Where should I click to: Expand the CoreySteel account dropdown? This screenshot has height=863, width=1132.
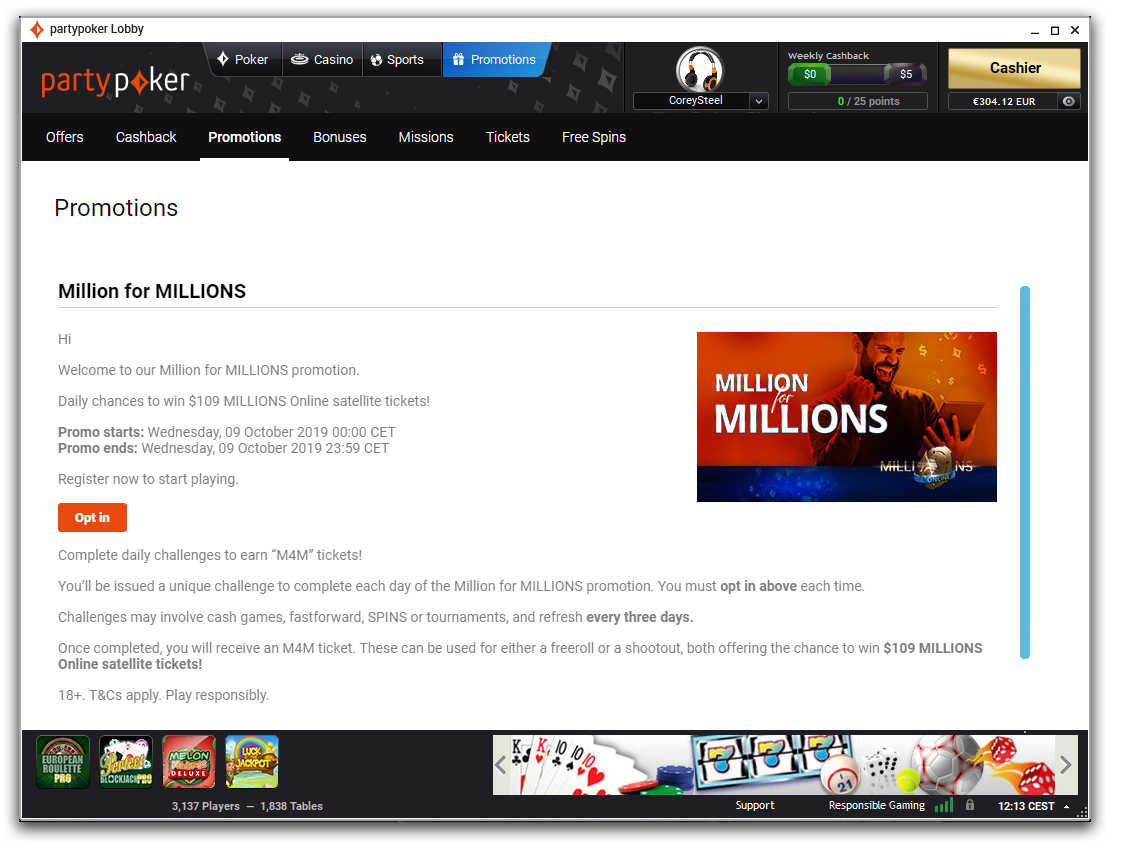[758, 101]
